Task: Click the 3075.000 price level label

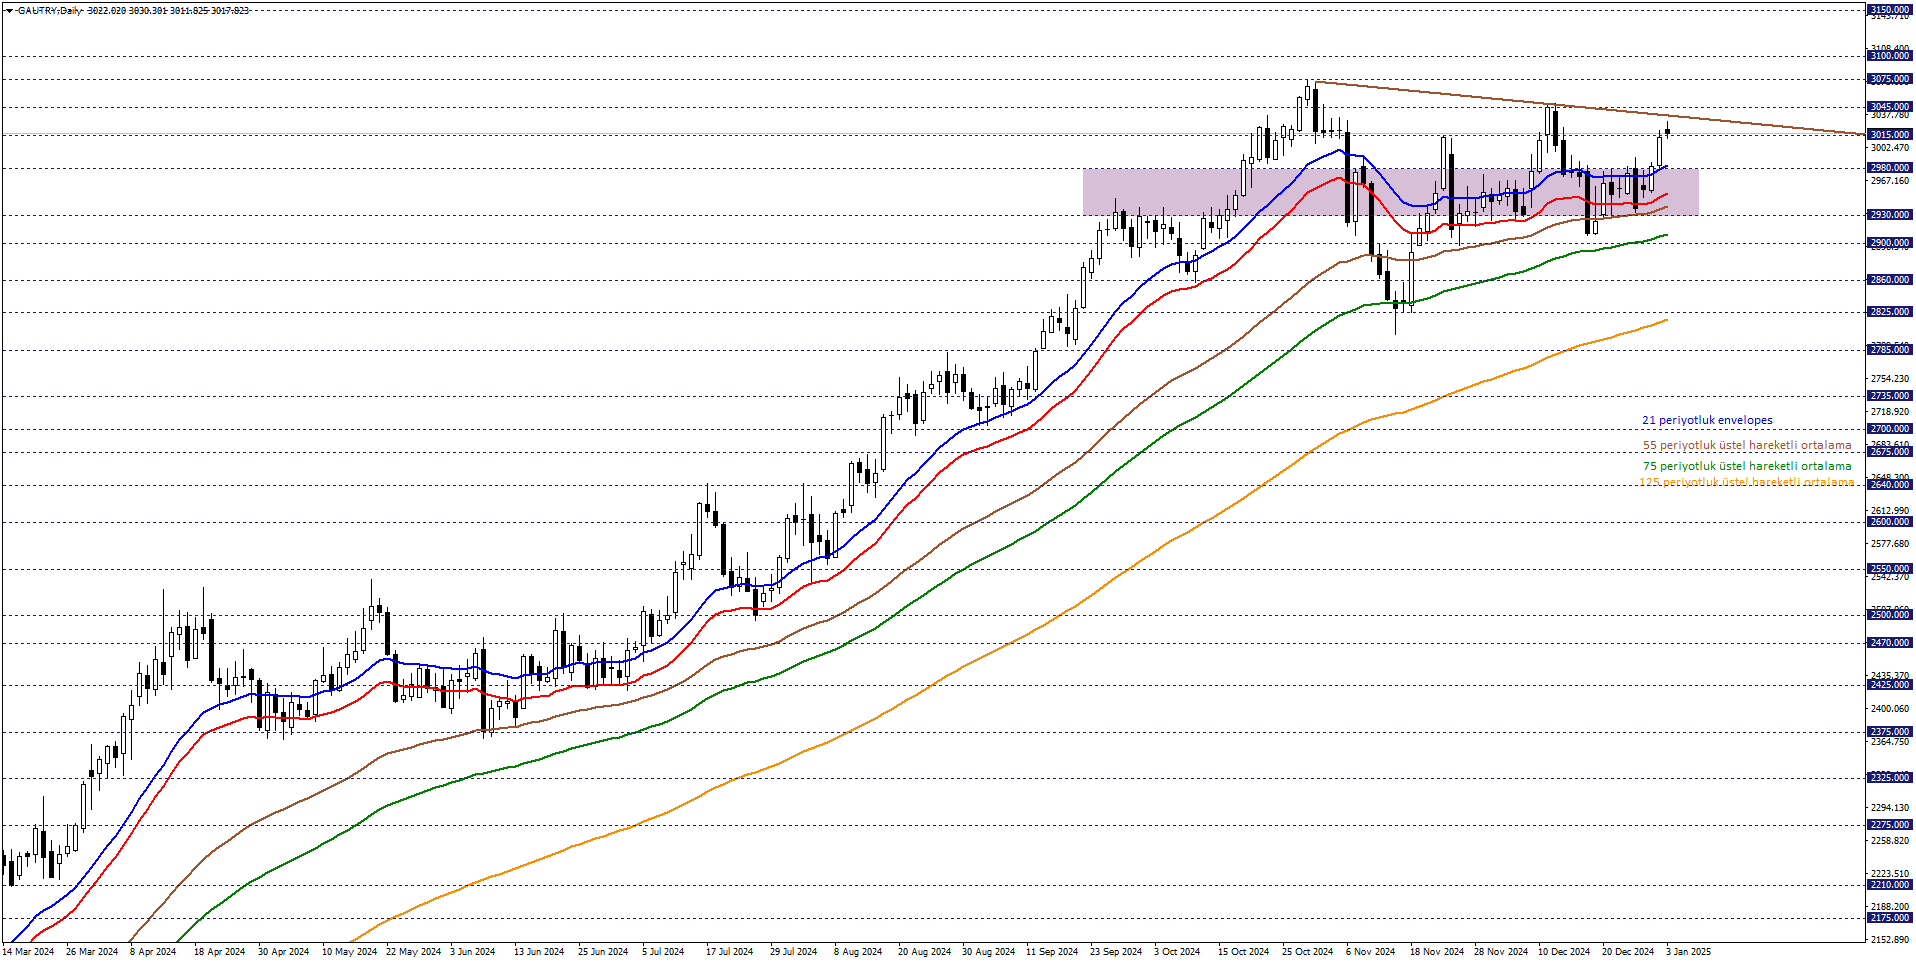Action: point(1890,79)
